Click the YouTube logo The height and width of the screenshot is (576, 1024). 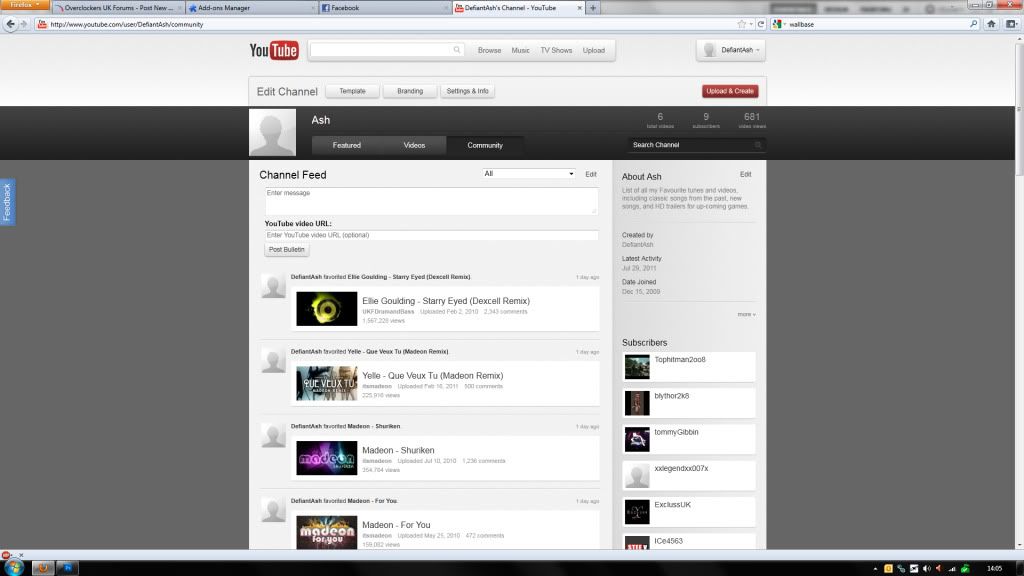click(274, 50)
